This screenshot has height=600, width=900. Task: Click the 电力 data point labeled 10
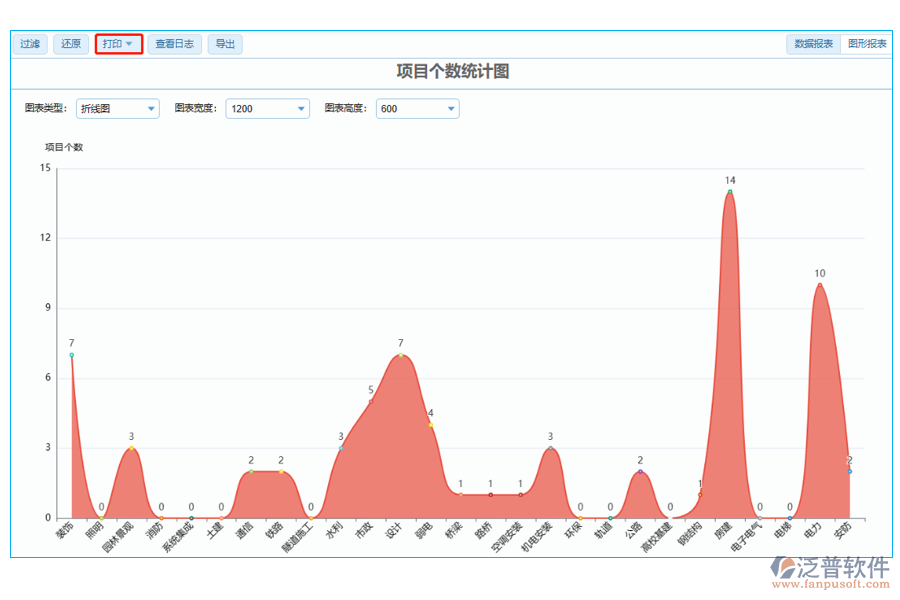click(x=820, y=285)
